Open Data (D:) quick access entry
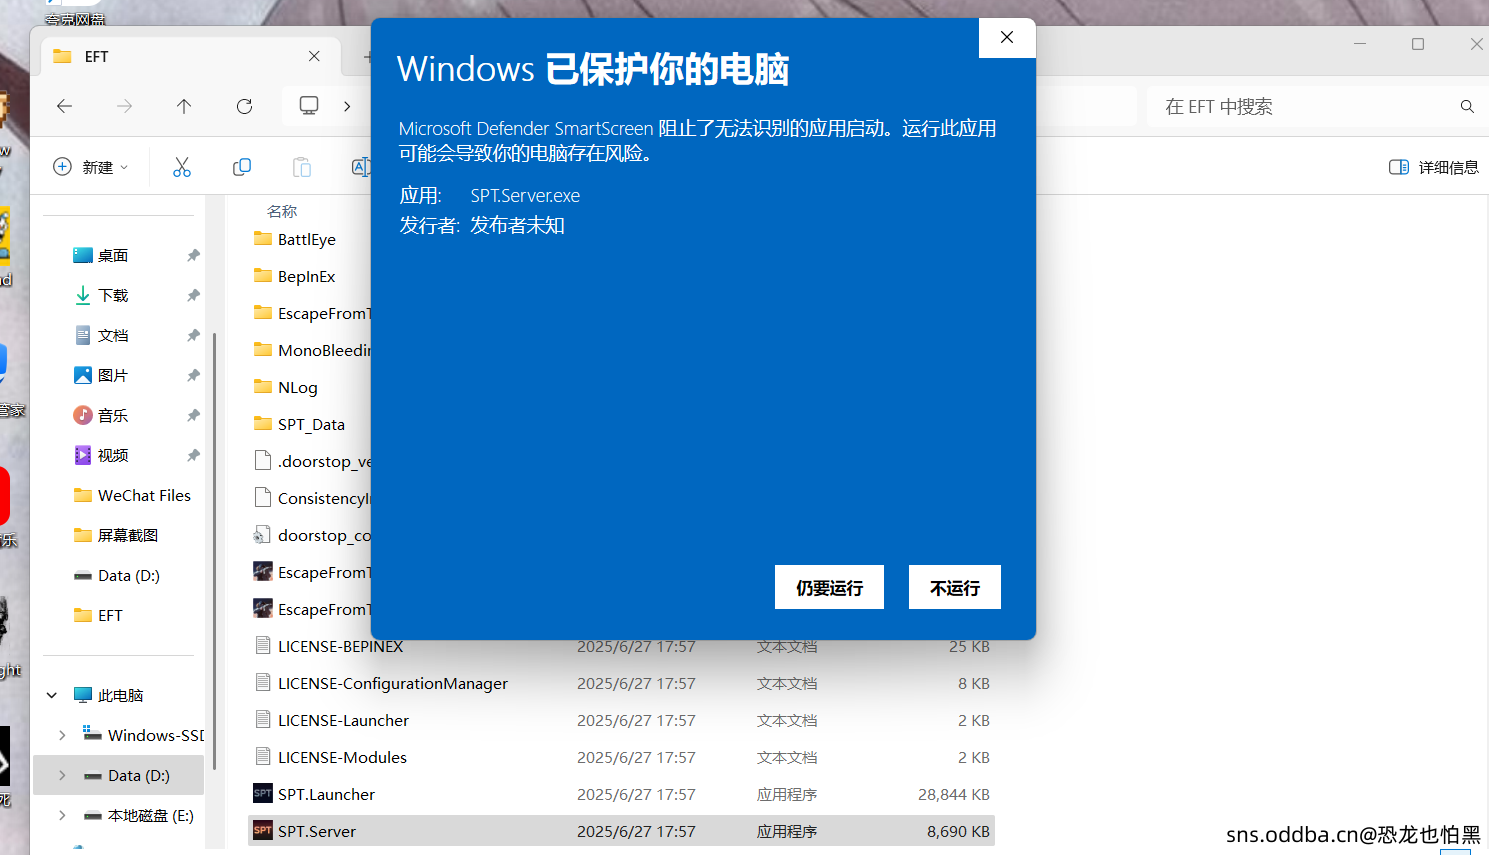This screenshot has height=855, width=1489. (x=117, y=575)
